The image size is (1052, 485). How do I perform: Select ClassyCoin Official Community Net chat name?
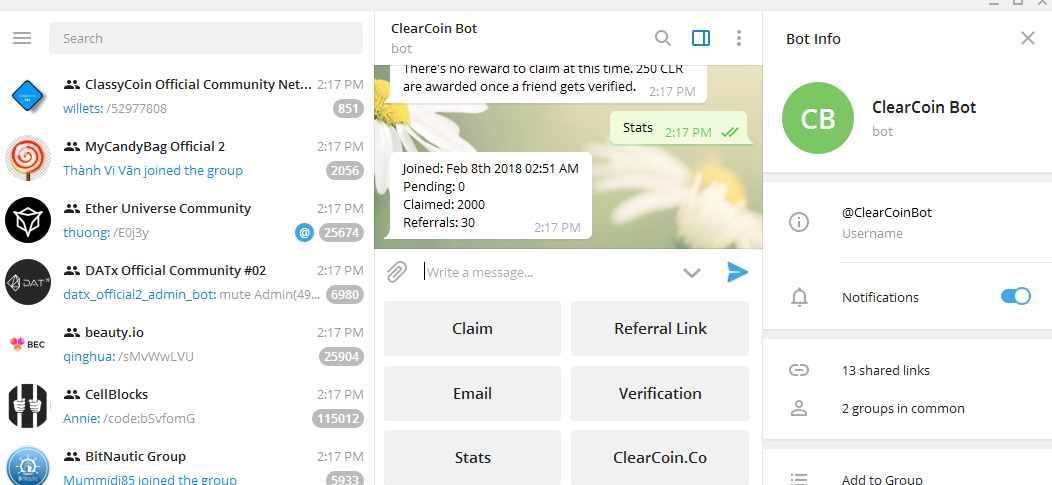click(199, 85)
